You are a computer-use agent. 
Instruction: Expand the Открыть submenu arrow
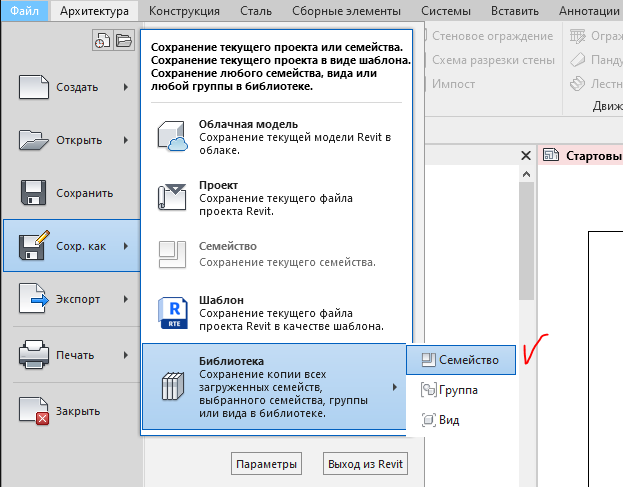126,140
